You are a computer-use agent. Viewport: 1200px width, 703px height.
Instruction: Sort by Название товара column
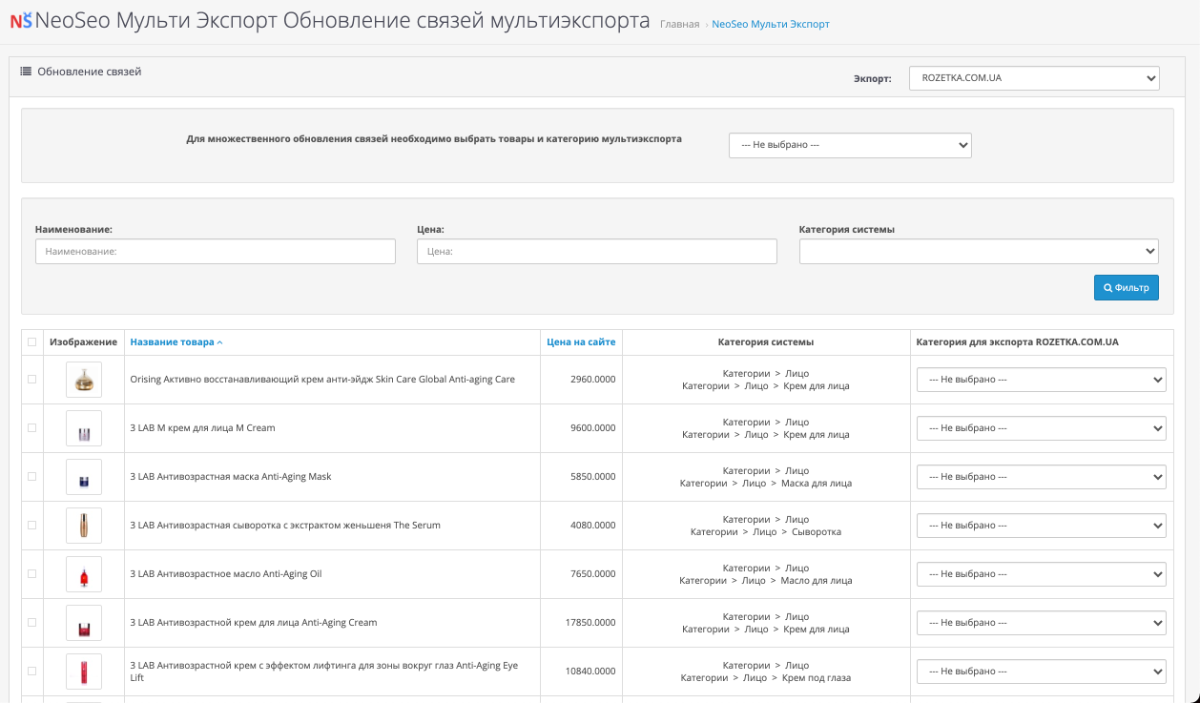[x=176, y=342]
